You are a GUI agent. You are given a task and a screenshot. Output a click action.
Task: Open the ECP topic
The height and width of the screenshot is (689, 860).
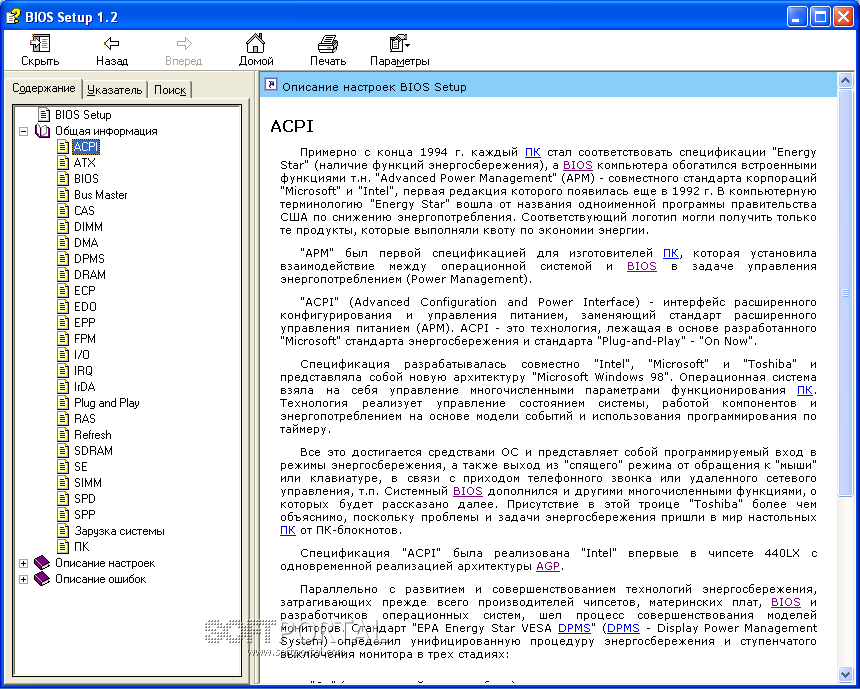pyautogui.click(x=84, y=291)
